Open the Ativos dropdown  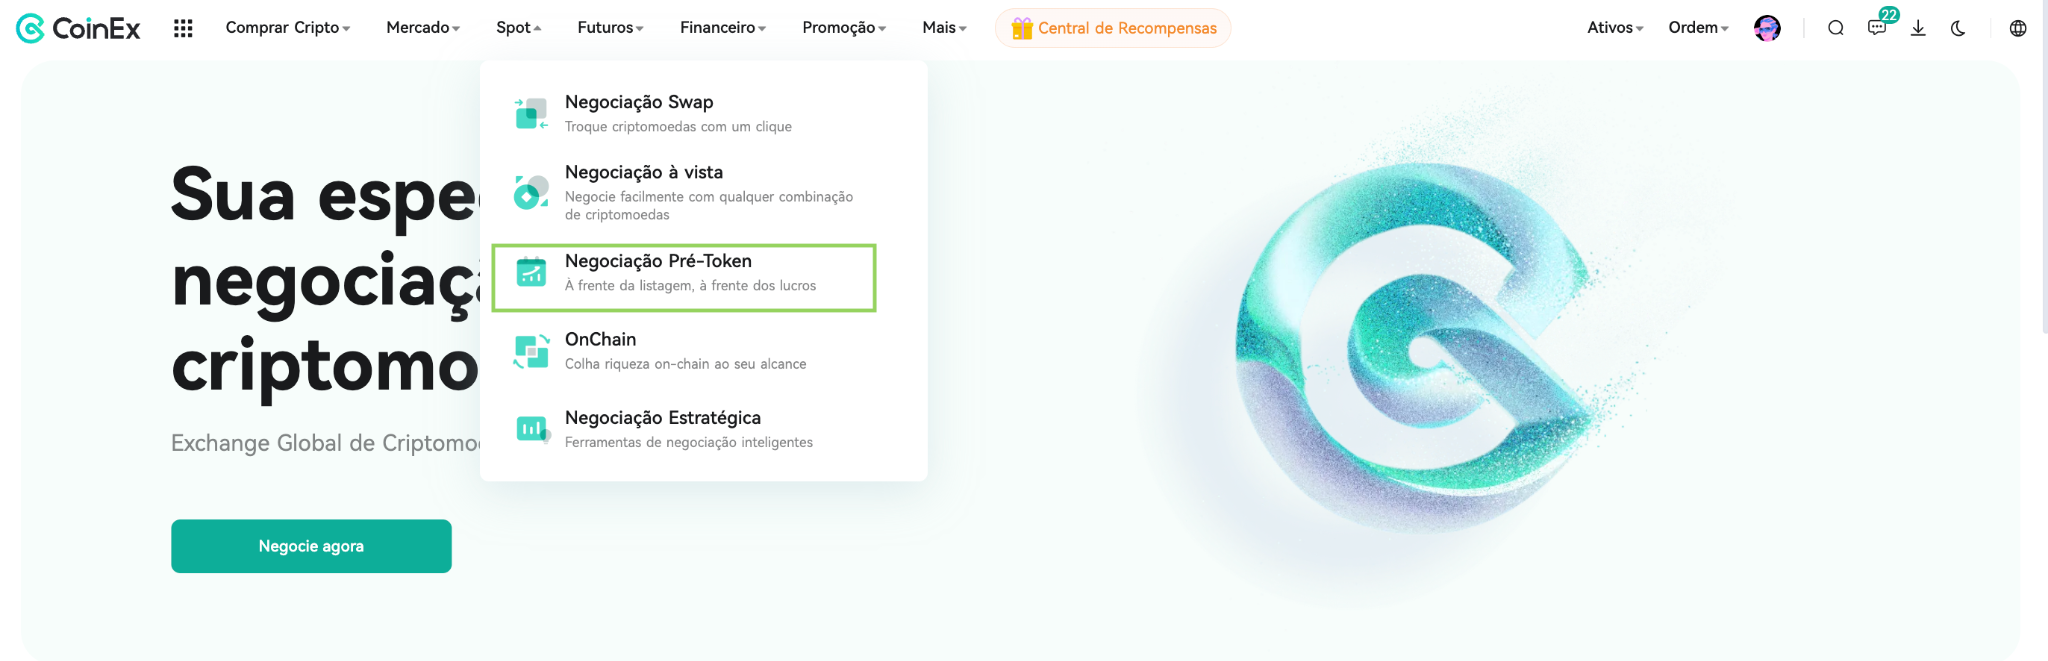click(1615, 28)
